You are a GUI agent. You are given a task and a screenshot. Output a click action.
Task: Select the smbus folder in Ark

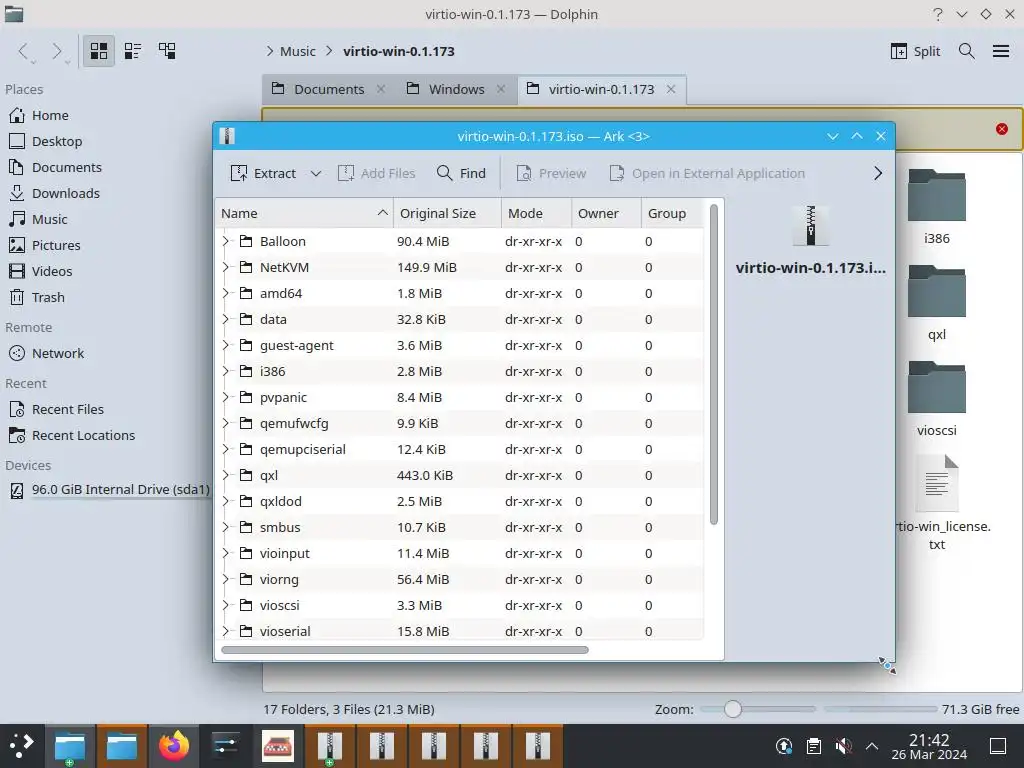(x=460, y=527)
